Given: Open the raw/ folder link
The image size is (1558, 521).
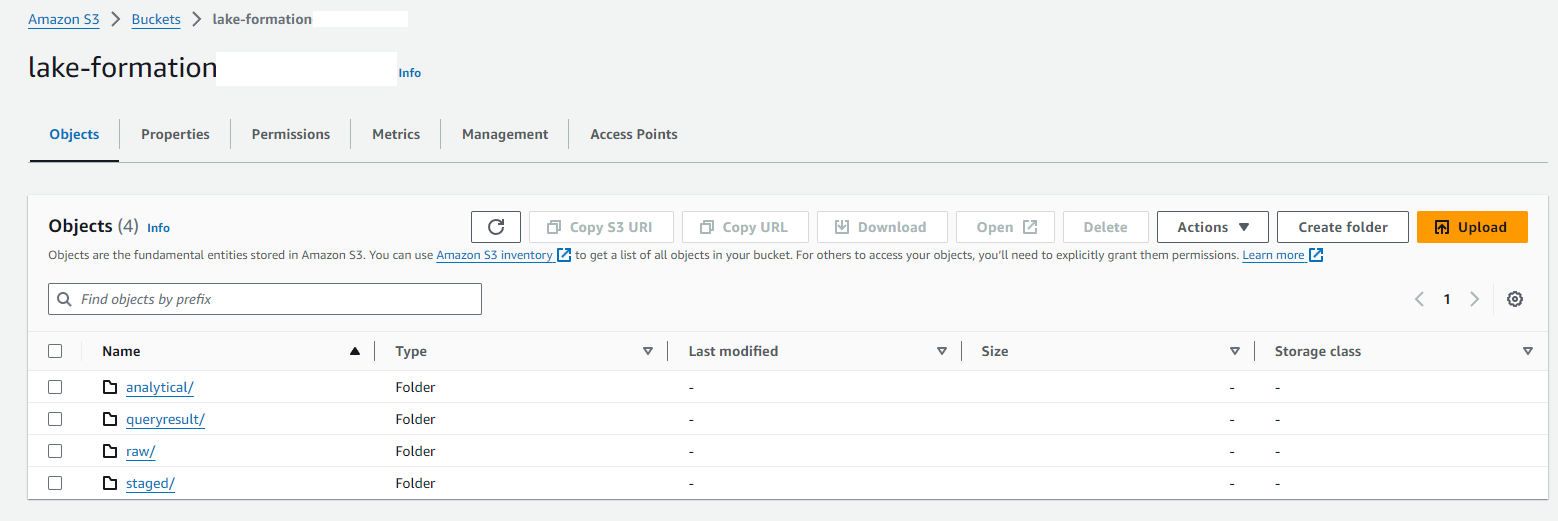Looking at the screenshot, I should pyautogui.click(x=141, y=451).
